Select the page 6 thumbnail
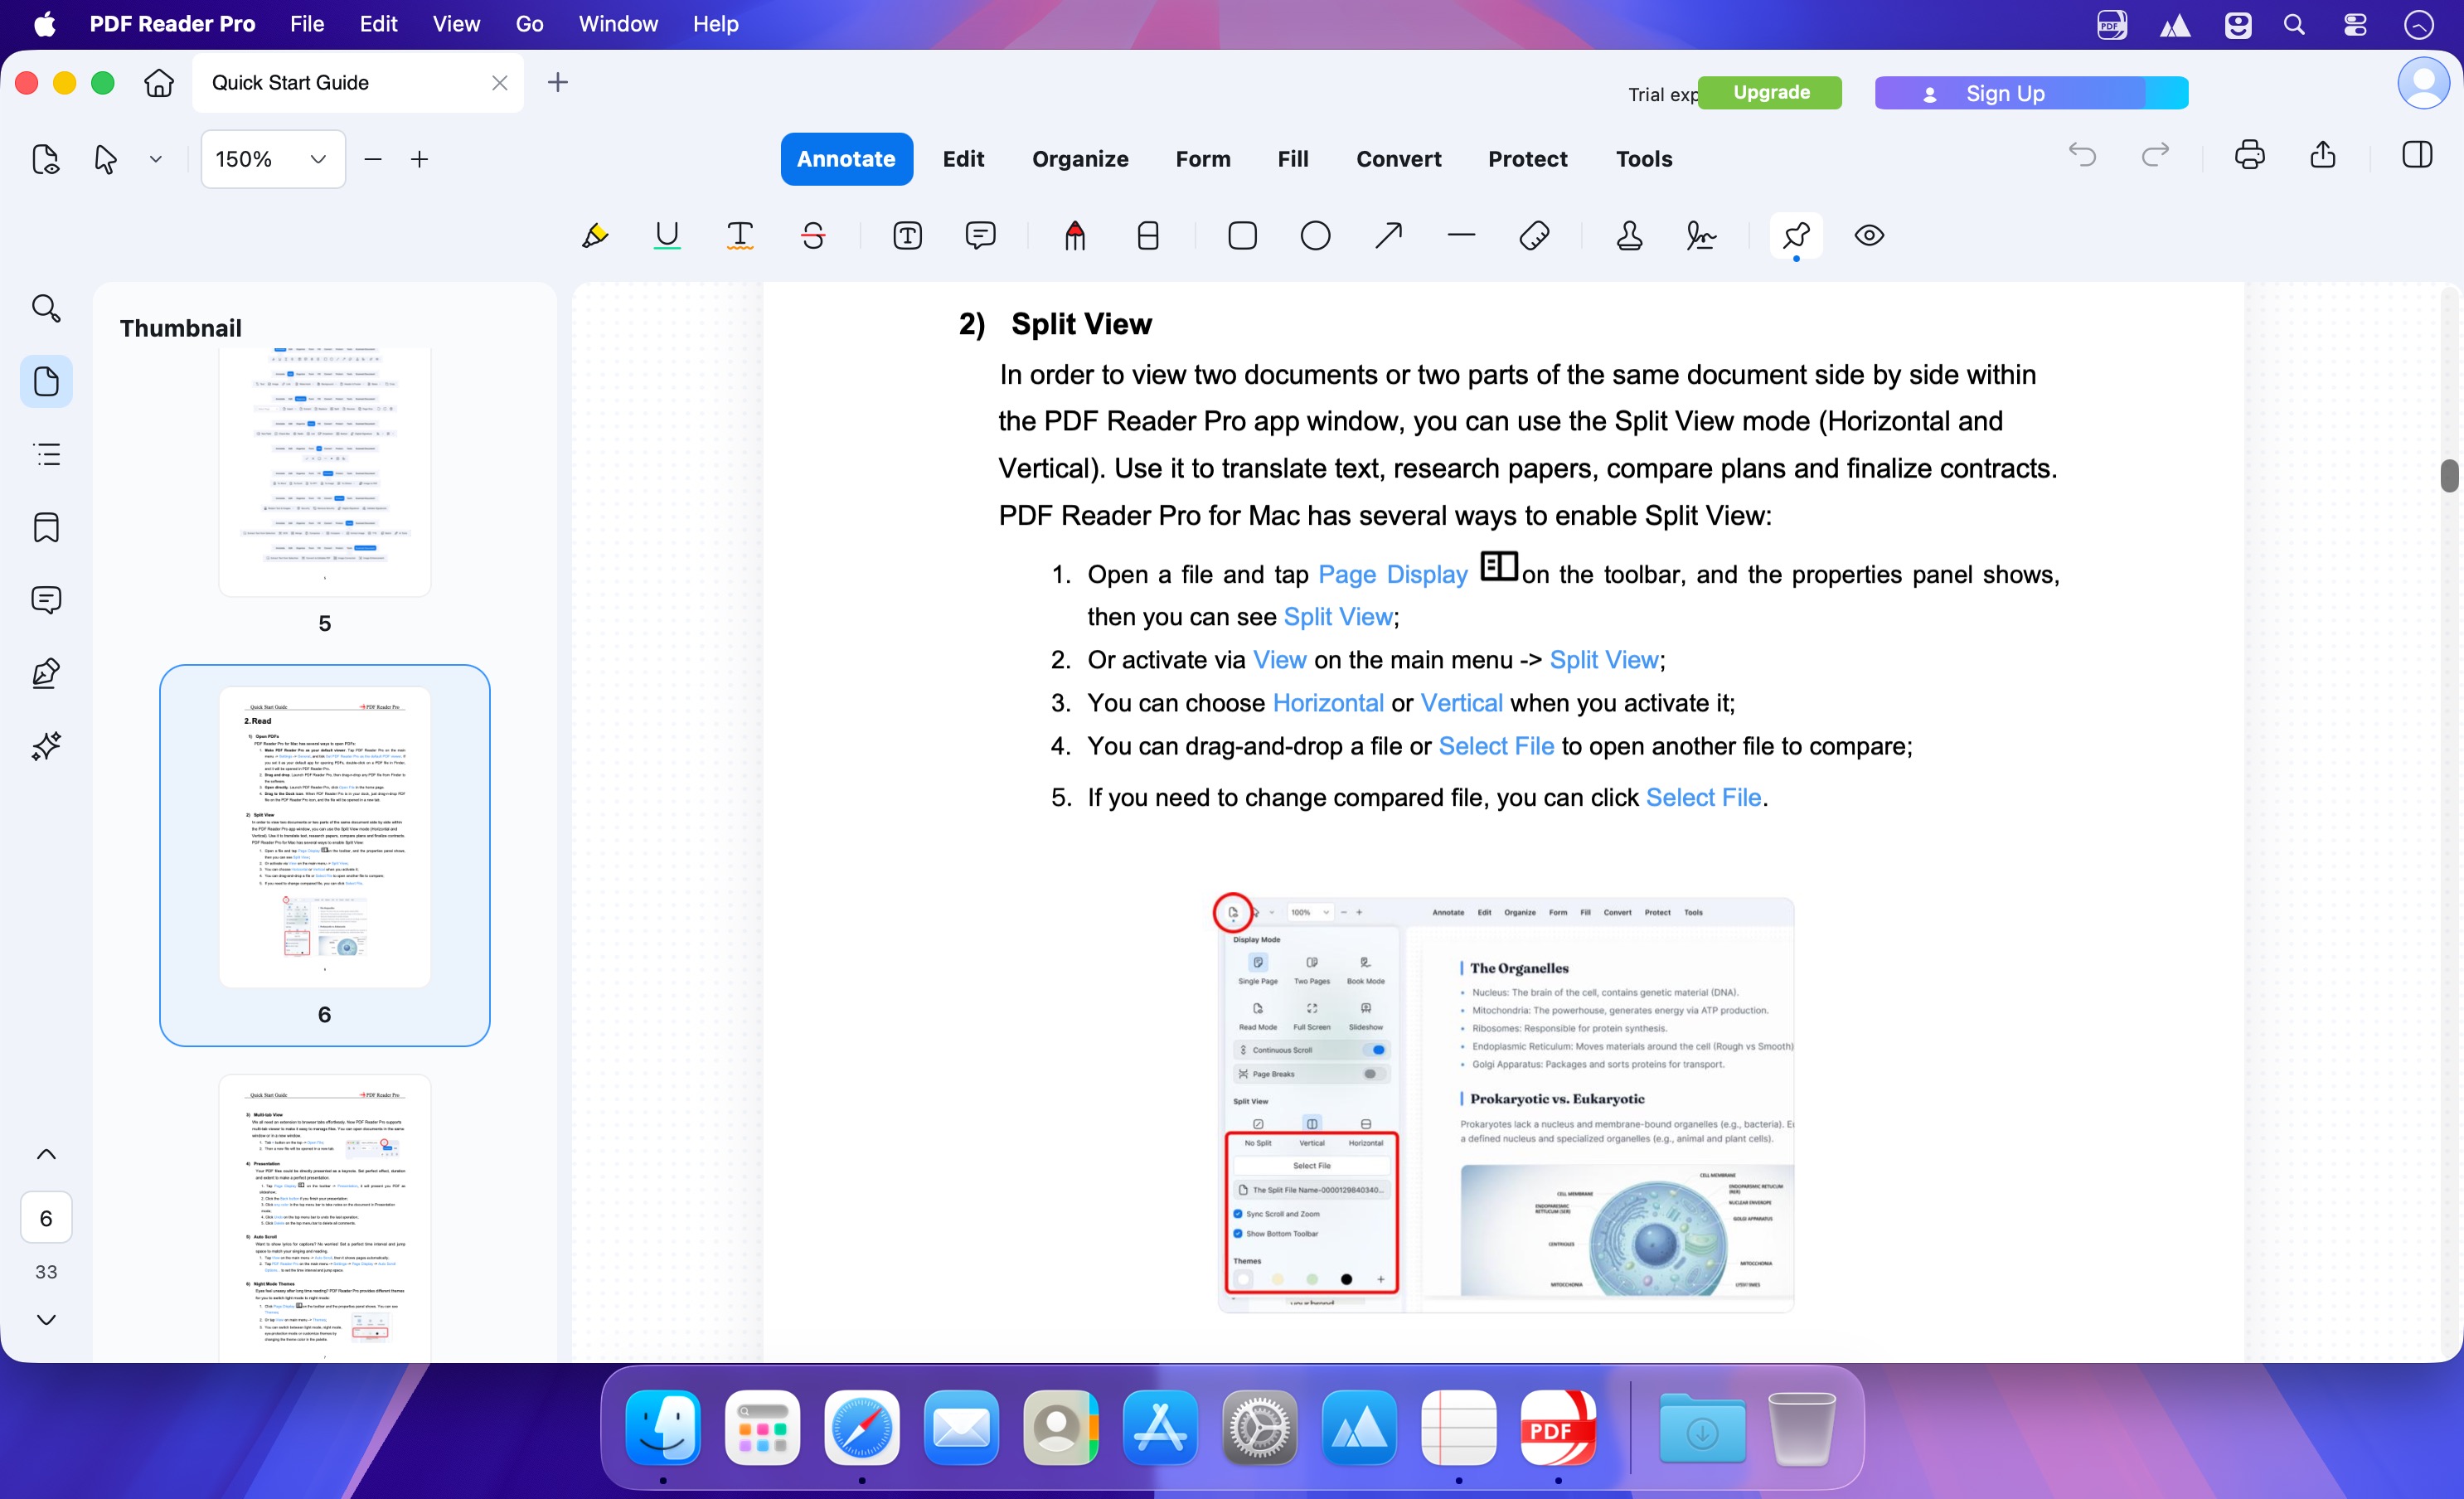Image resolution: width=2464 pixels, height=1499 pixels. tap(325, 837)
